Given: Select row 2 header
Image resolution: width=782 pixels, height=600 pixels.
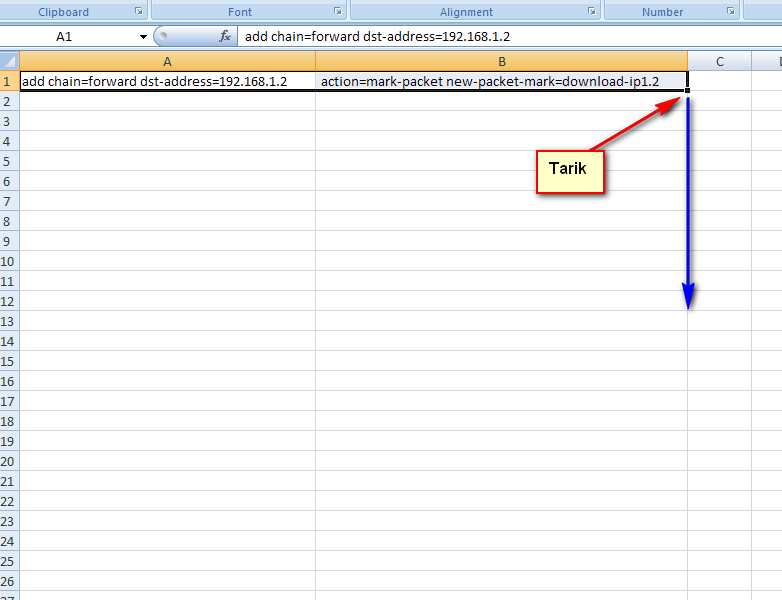Looking at the screenshot, I should pyautogui.click(x=9, y=101).
